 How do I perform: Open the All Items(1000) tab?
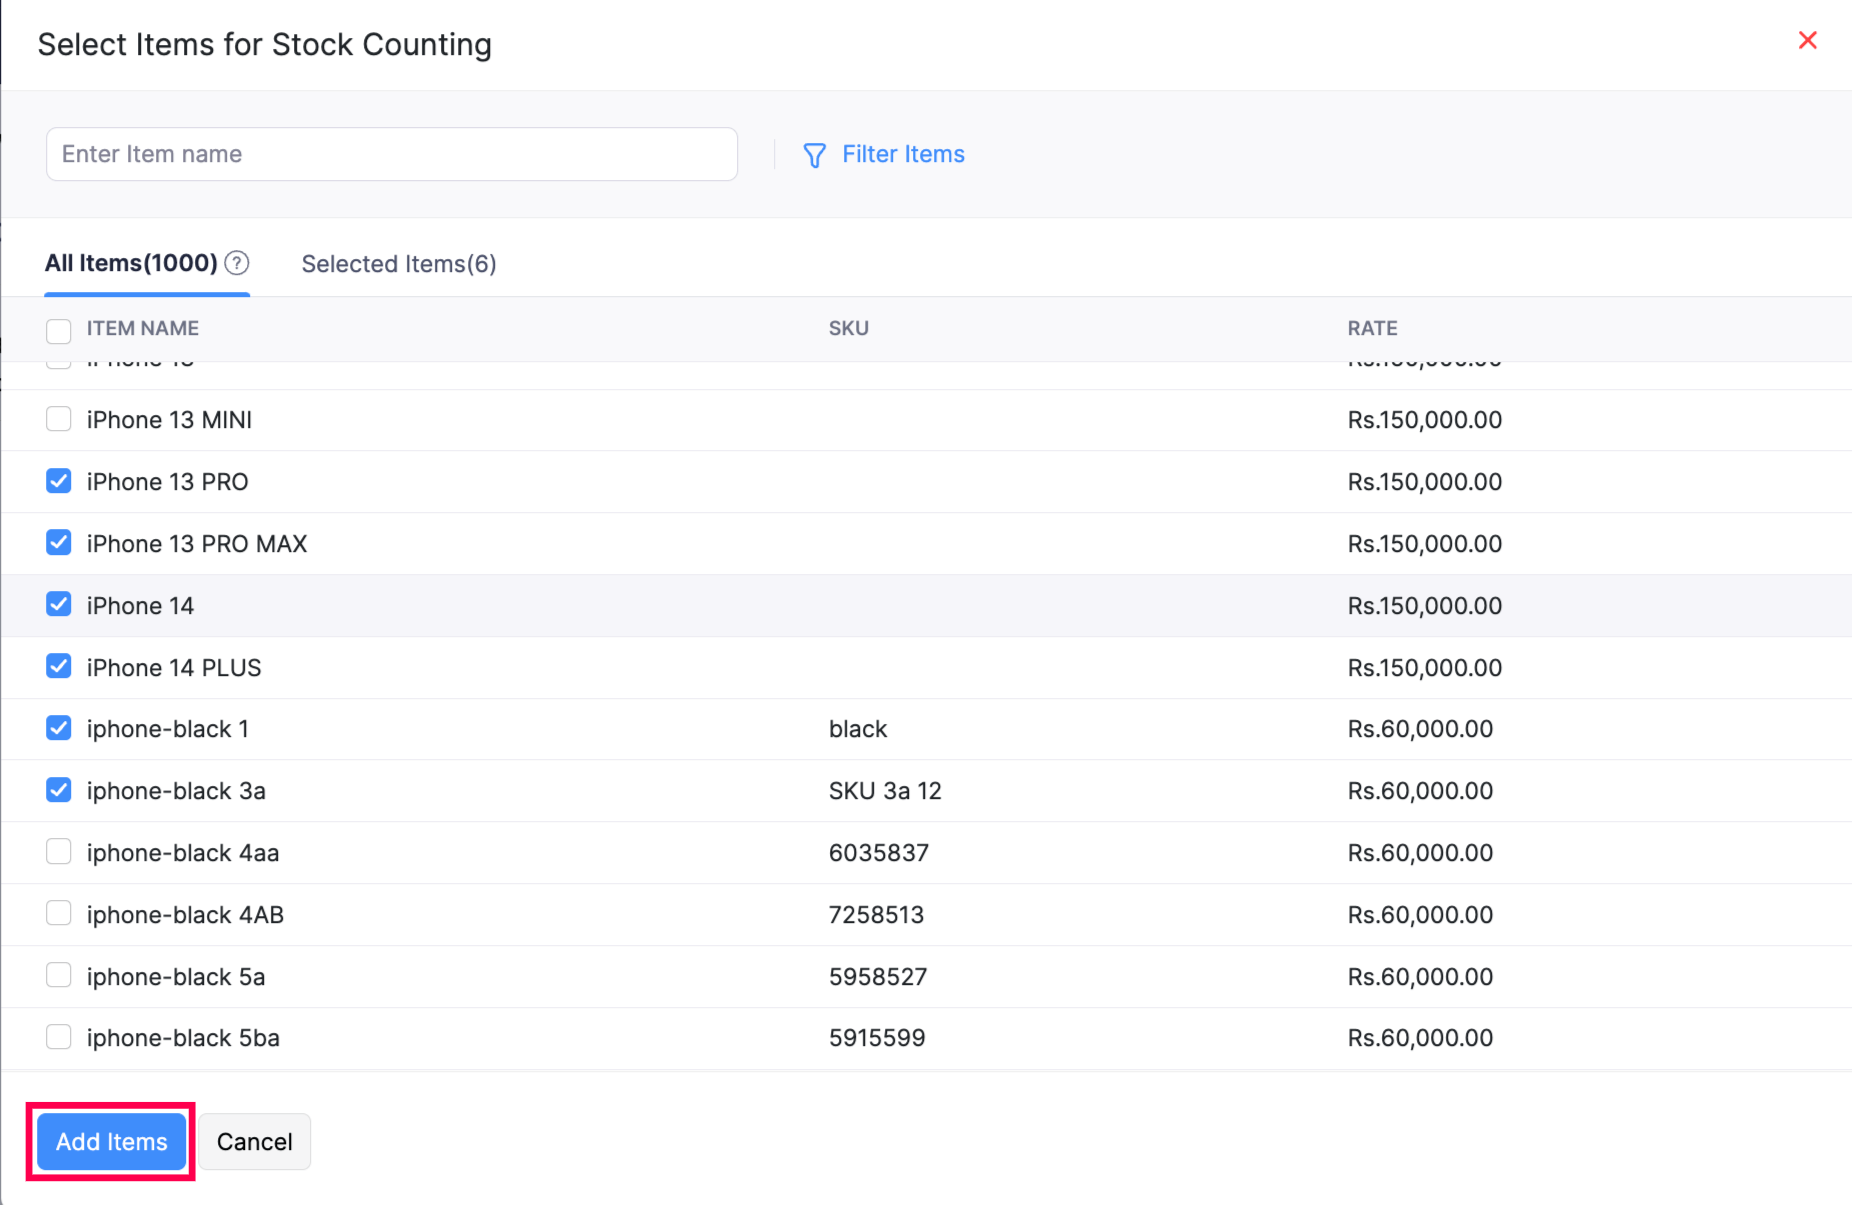pos(133,263)
